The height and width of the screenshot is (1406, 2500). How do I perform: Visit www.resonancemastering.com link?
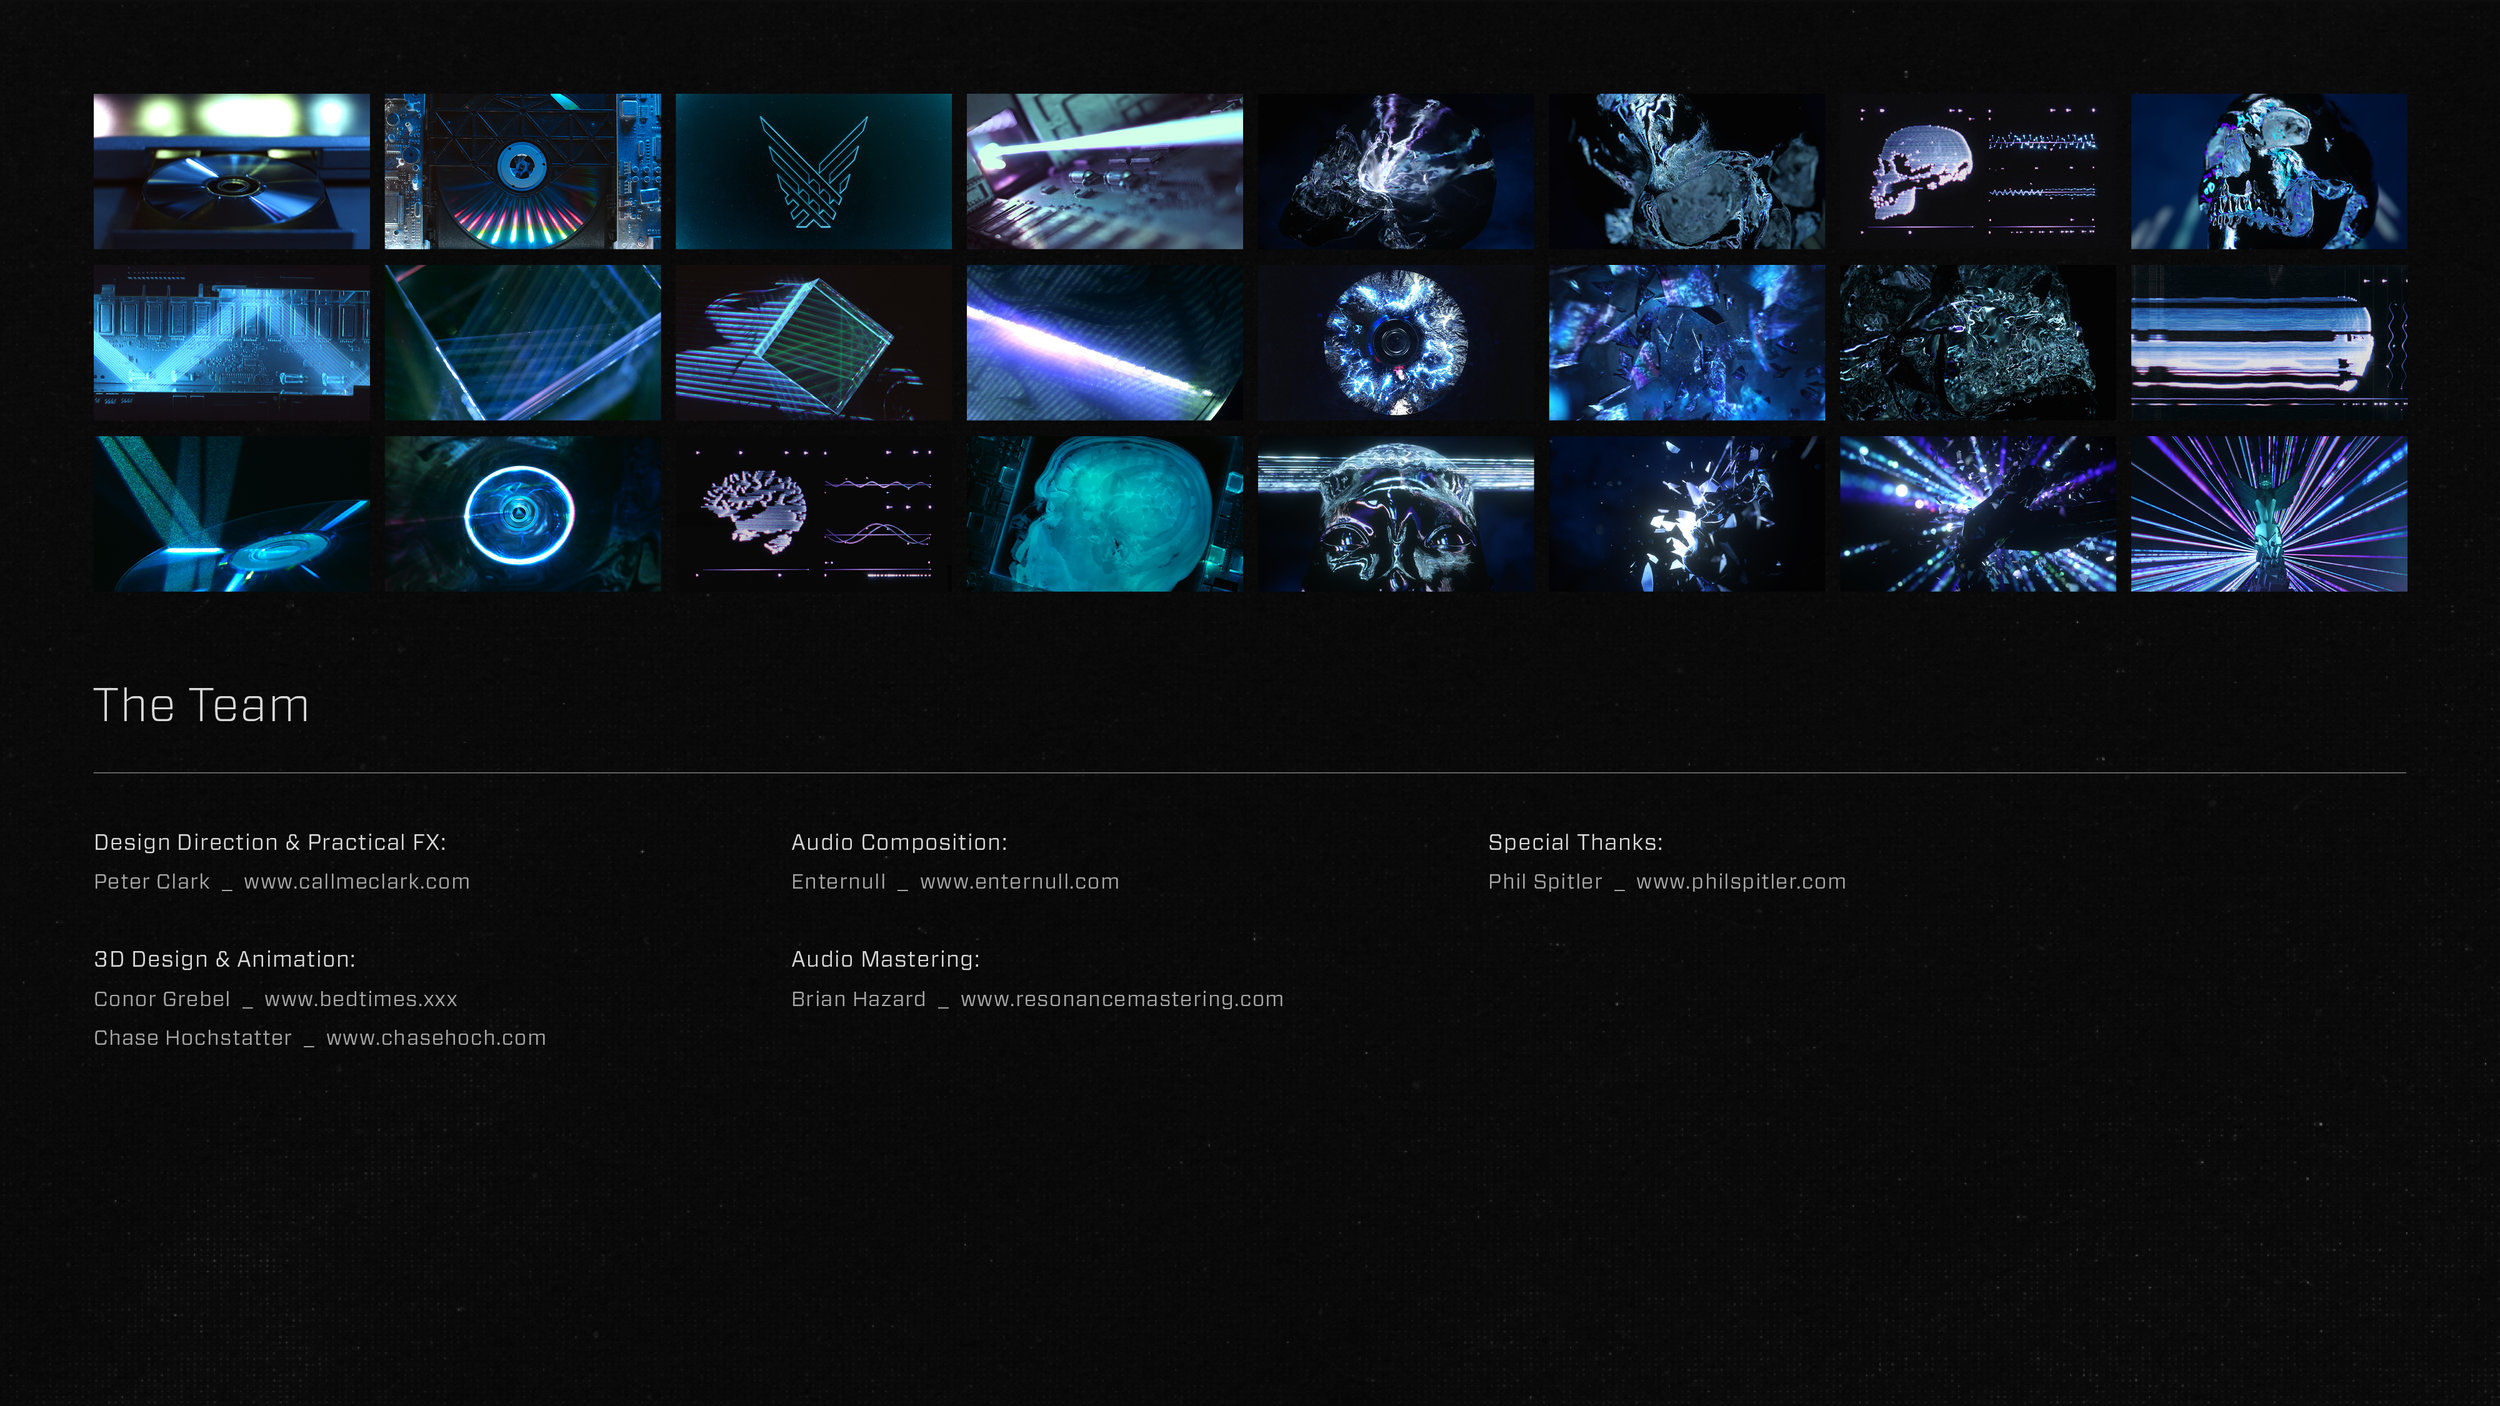click(1121, 998)
